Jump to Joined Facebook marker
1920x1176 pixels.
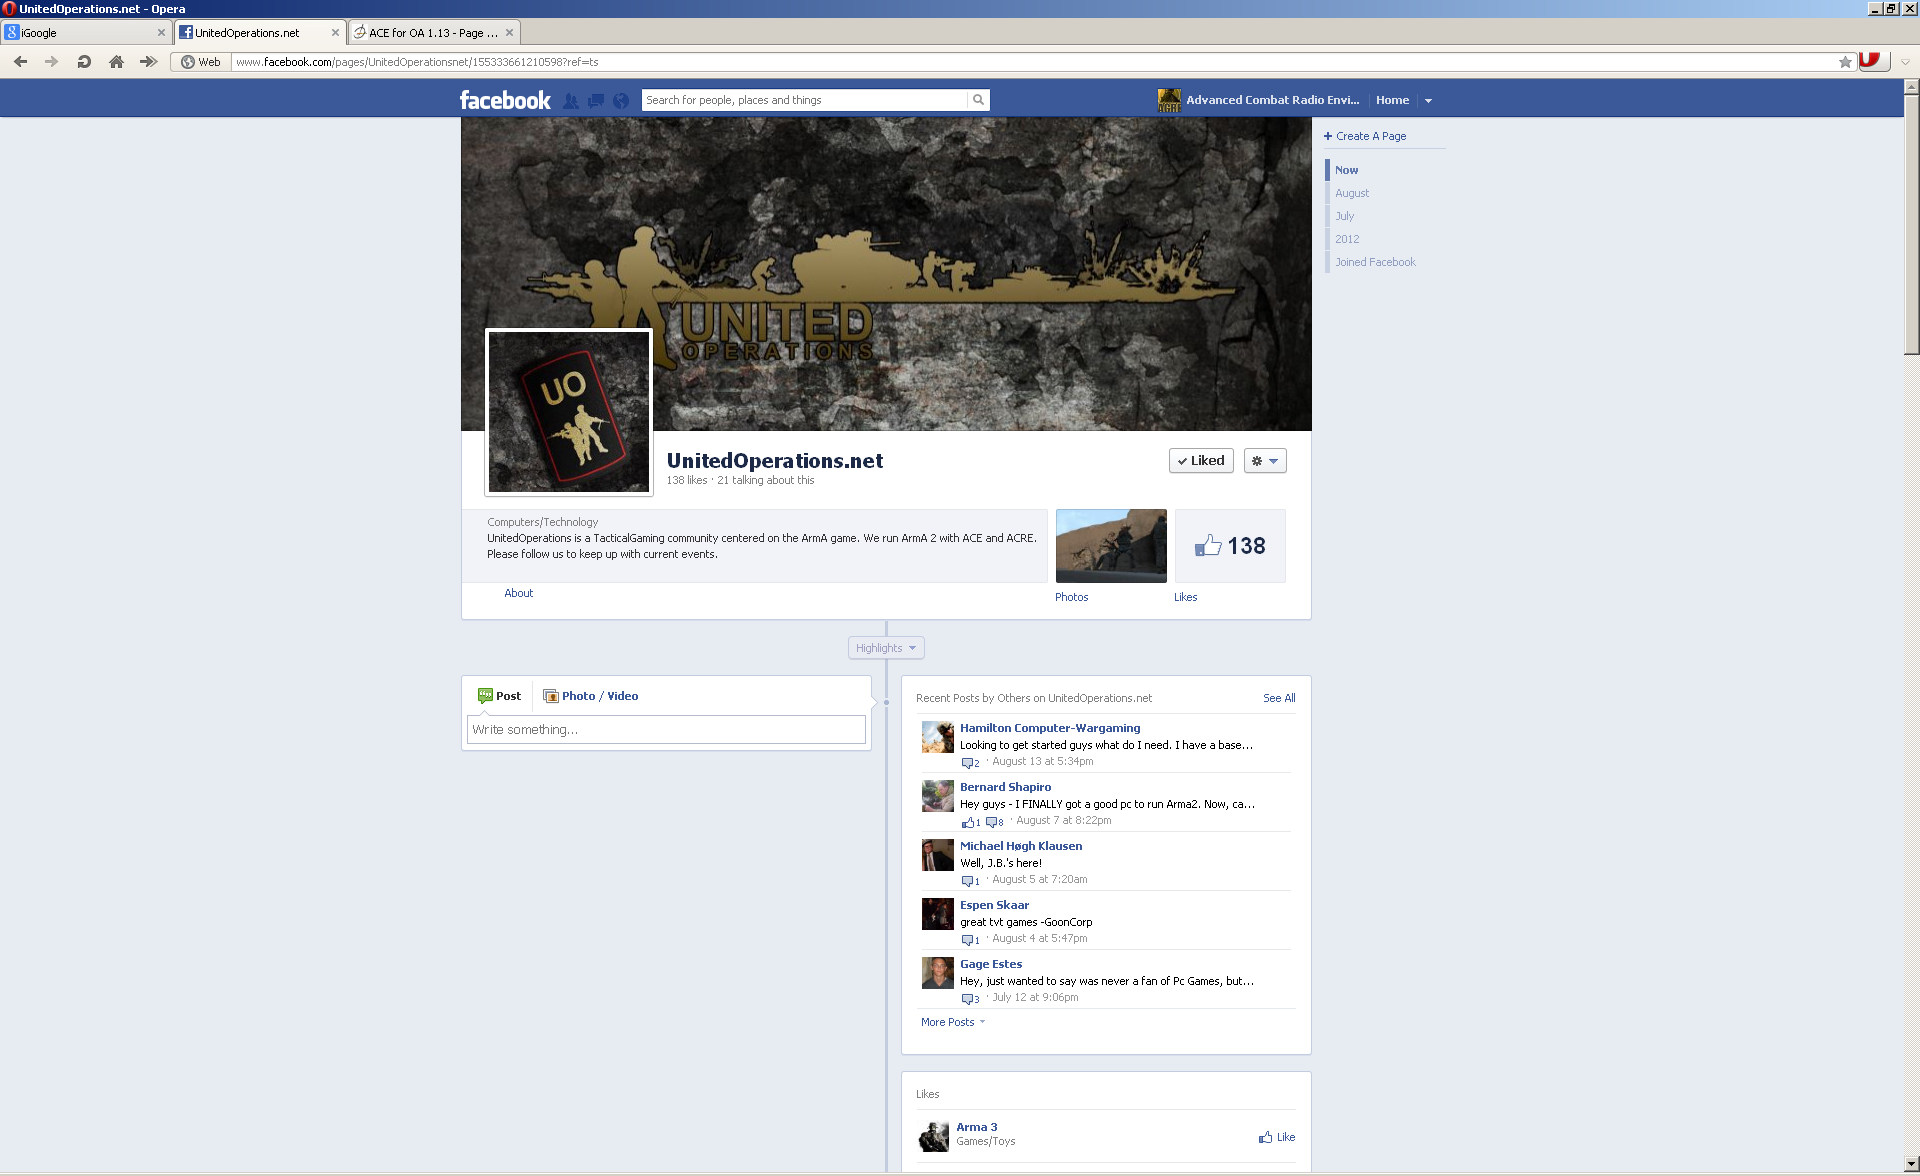1375,262
